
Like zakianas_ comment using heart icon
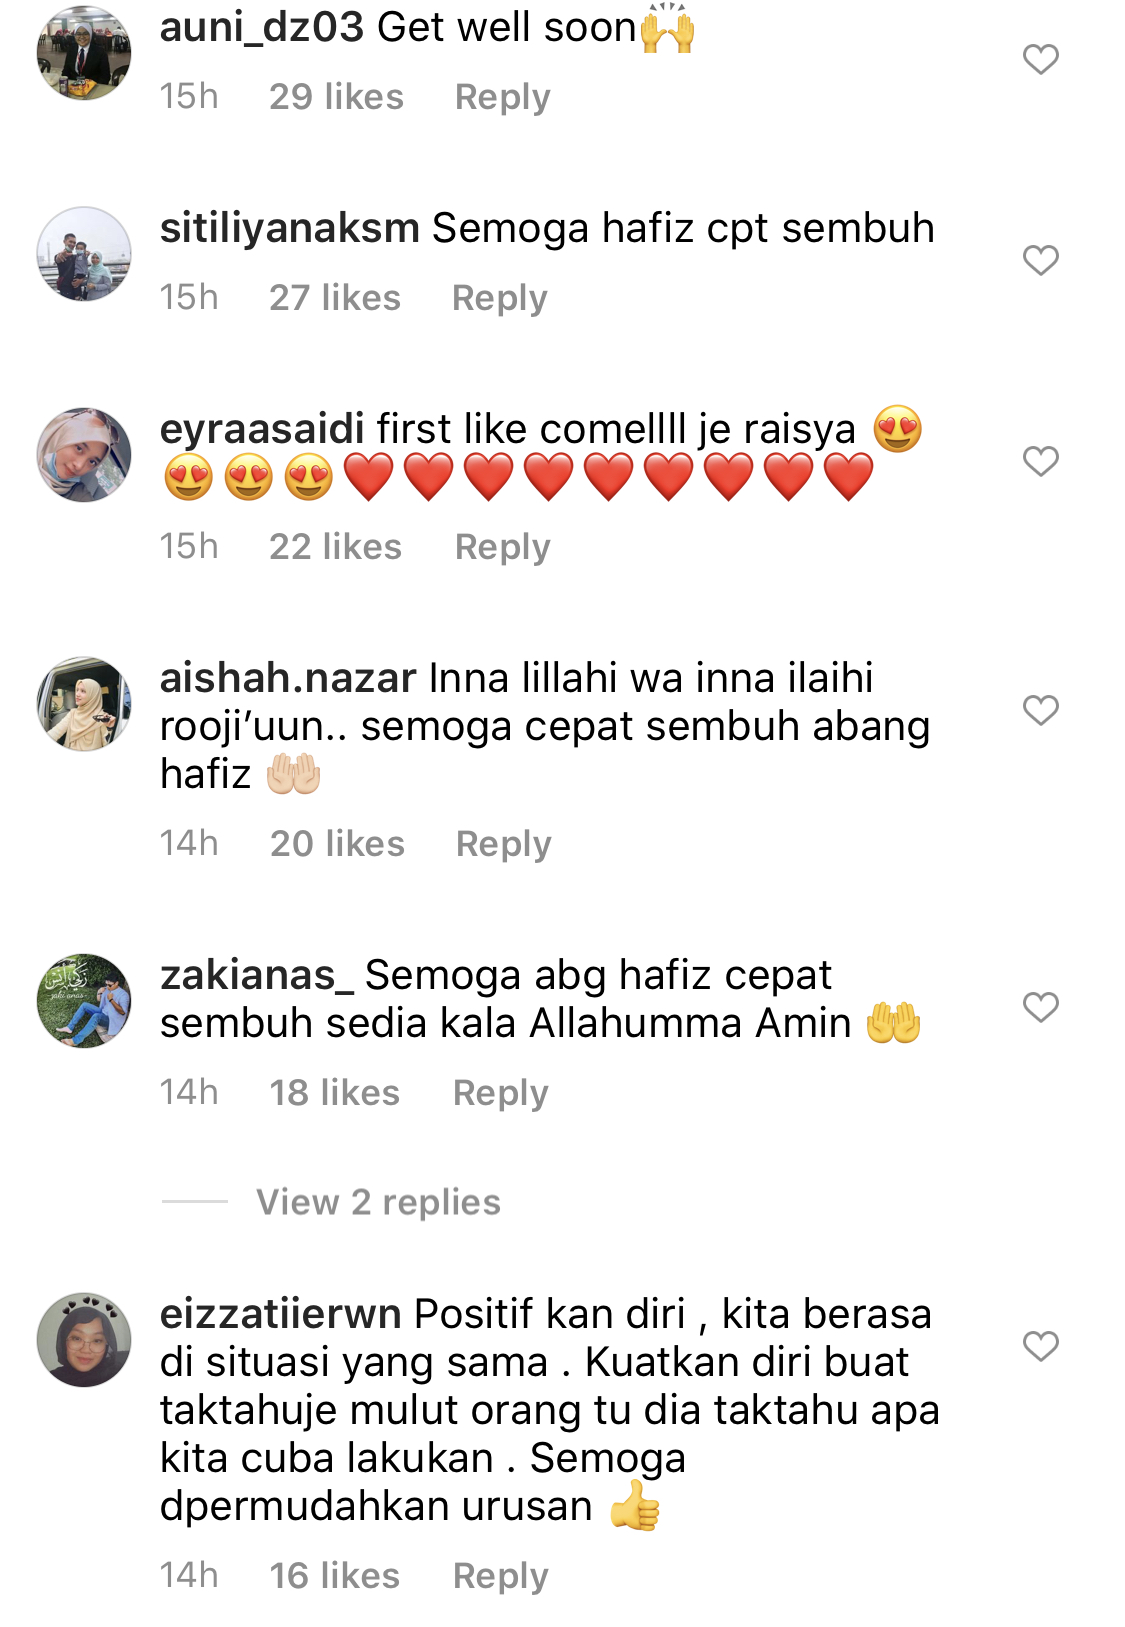pos(1040,1007)
